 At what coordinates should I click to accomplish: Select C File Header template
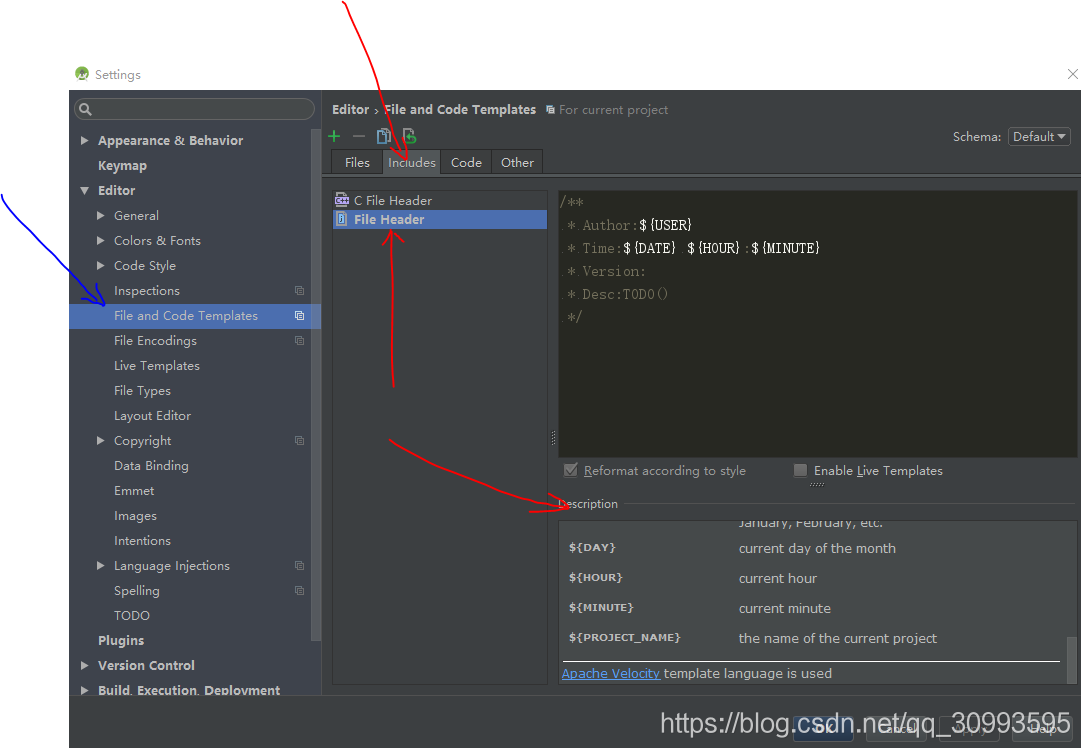[440, 201]
